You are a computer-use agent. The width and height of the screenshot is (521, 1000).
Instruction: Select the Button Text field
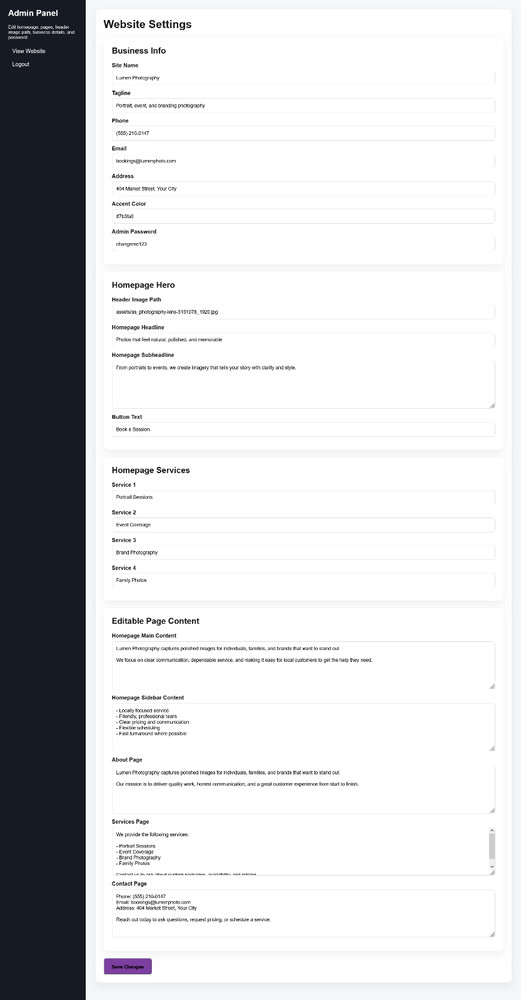point(304,429)
